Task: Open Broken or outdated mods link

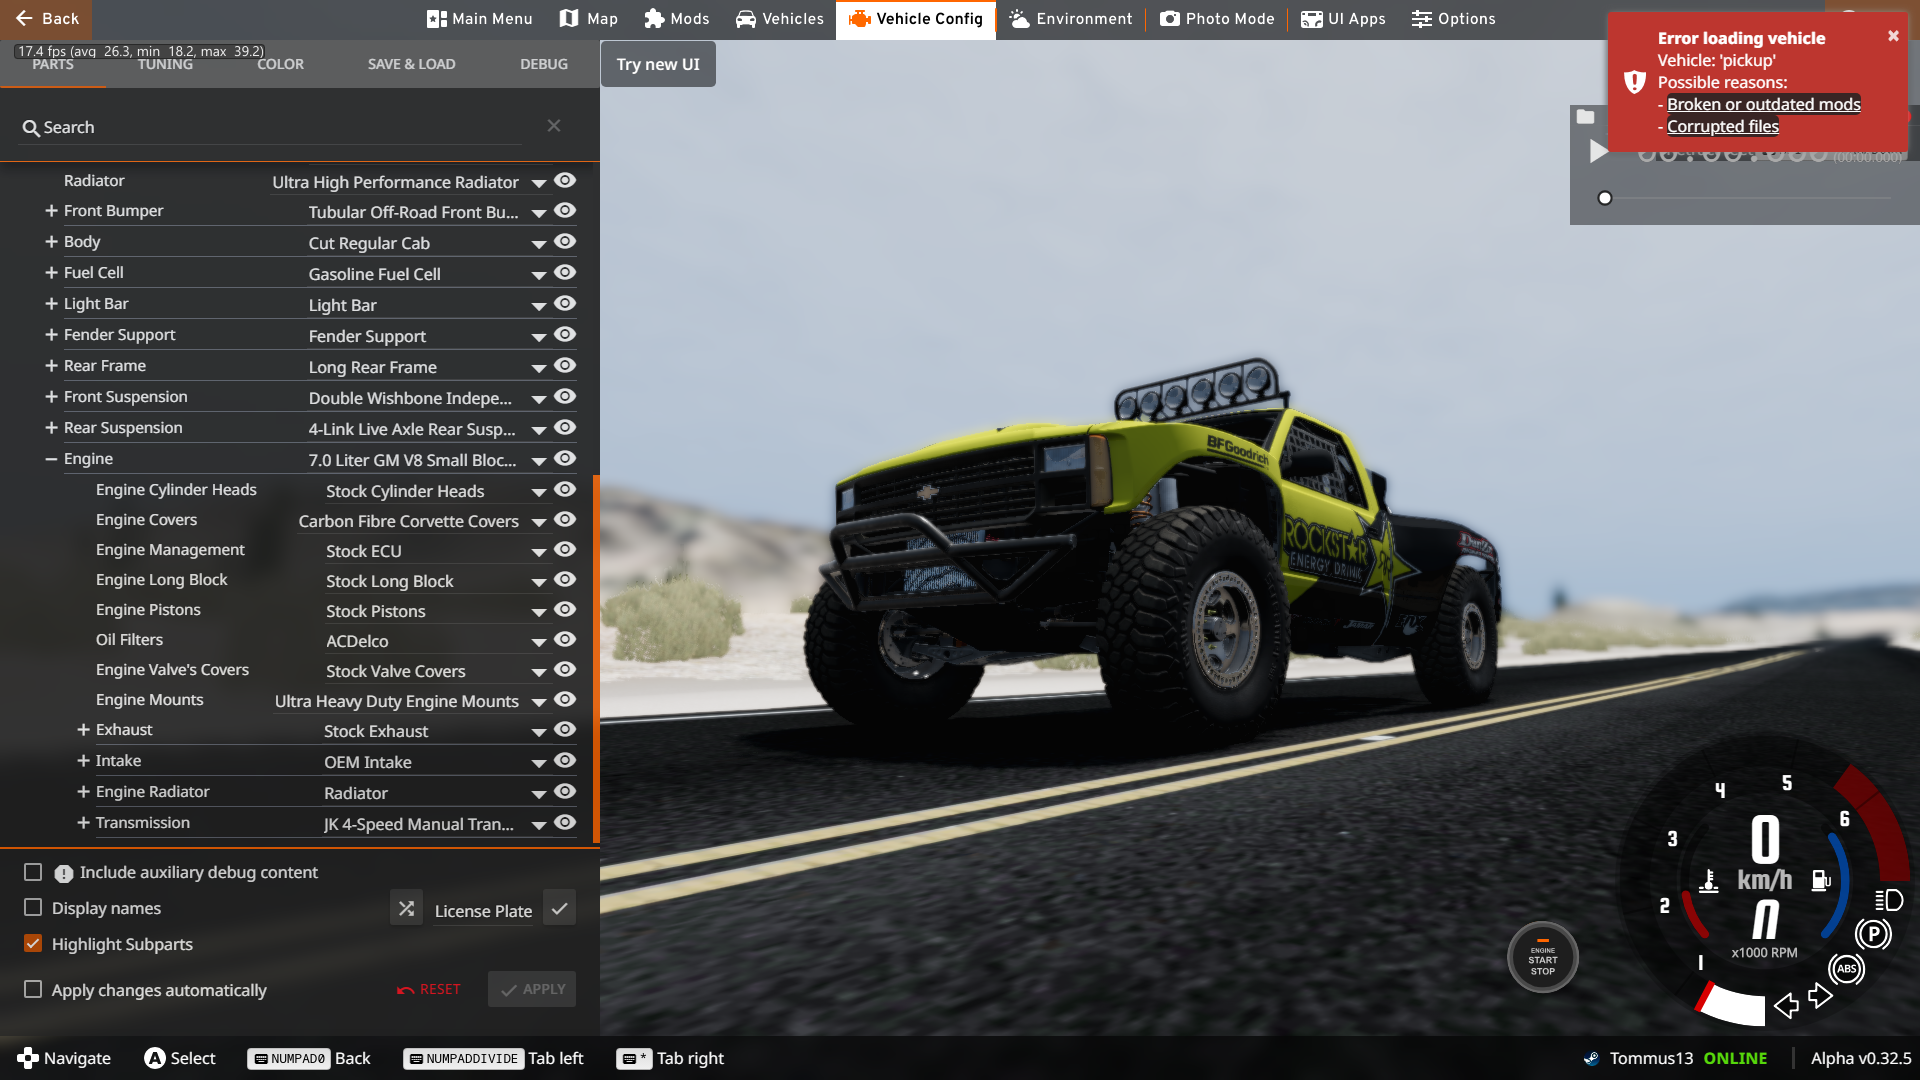Action: [x=1763, y=104]
